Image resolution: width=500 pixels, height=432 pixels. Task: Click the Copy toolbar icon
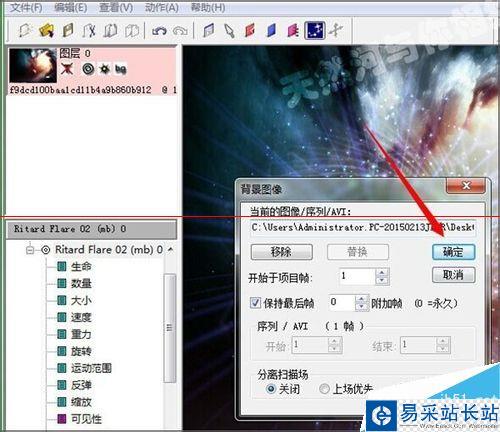[x=110, y=31]
